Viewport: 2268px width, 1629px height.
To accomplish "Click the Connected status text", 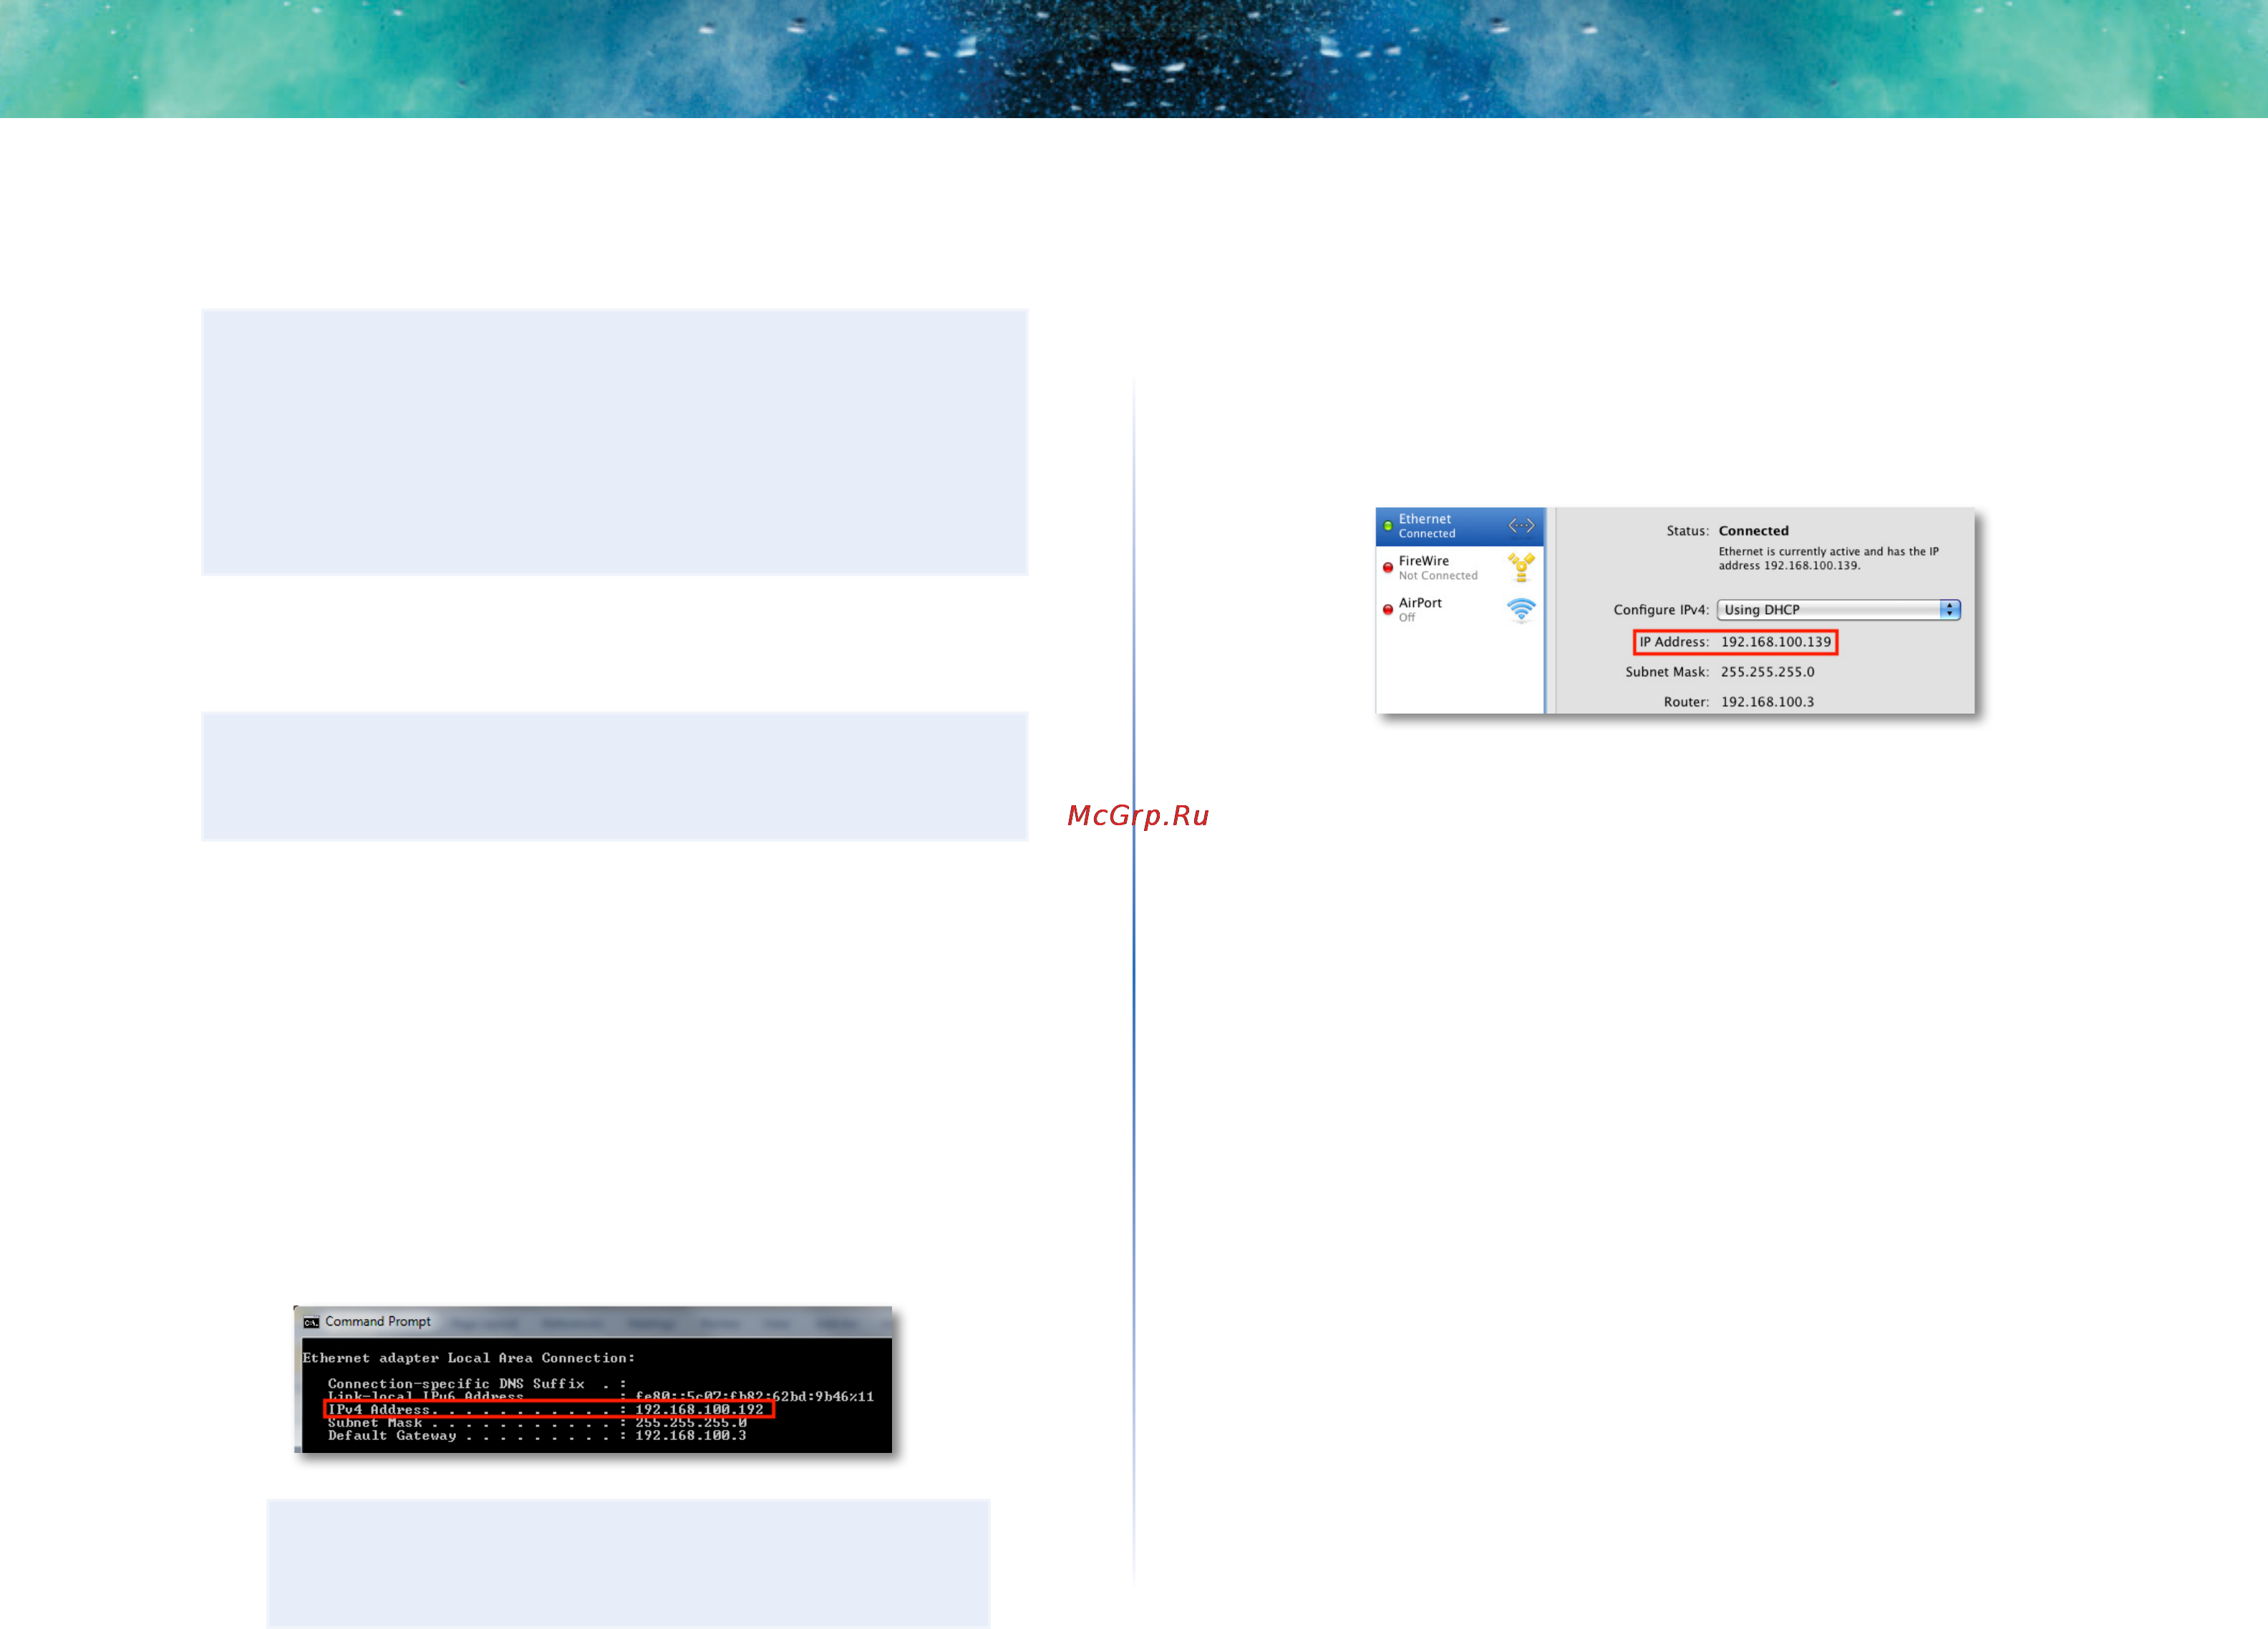I will coord(1753,531).
